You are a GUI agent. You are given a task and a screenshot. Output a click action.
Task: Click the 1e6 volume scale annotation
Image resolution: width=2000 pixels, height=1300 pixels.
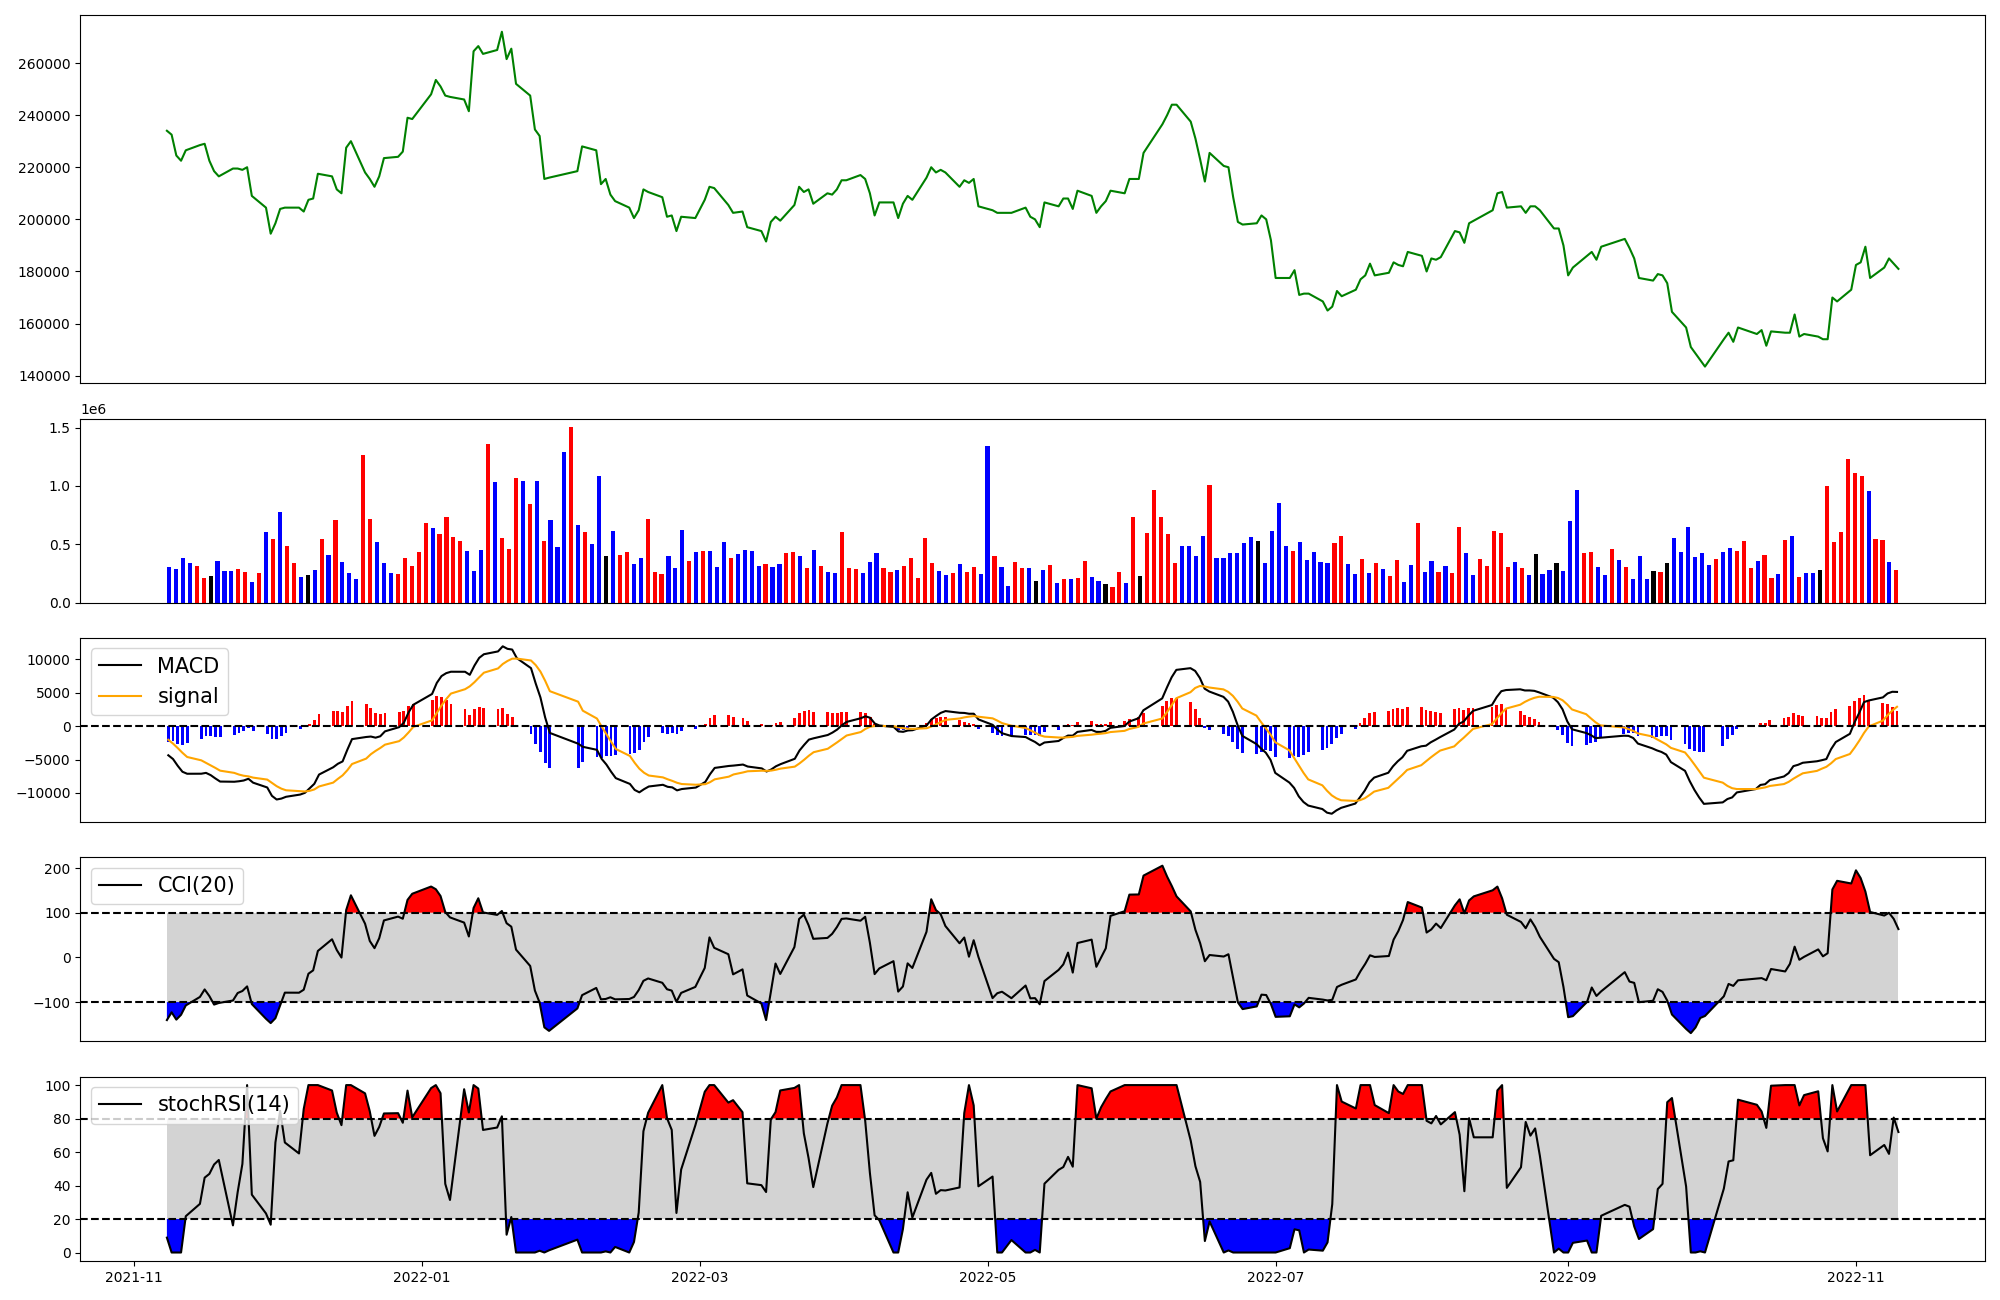pos(93,410)
